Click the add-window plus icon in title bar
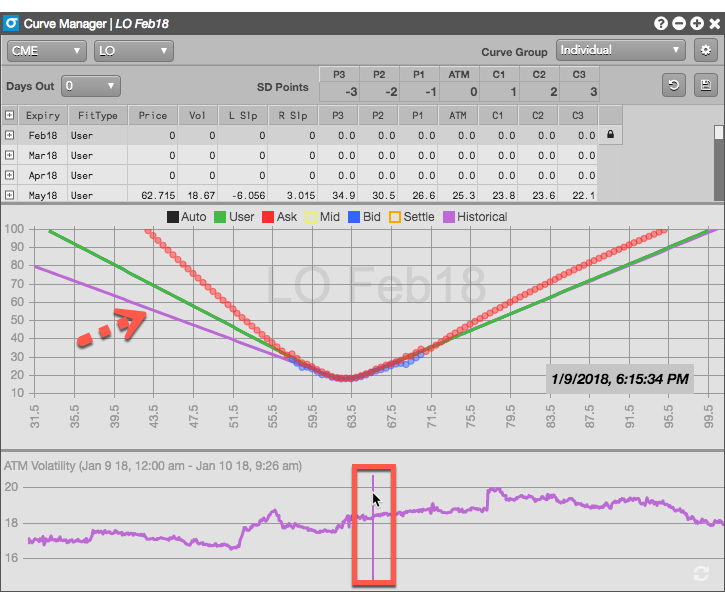725x603 pixels. click(696, 22)
